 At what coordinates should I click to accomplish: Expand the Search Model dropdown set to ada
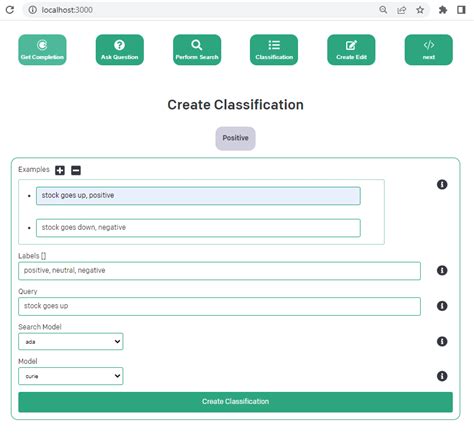coord(71,341)
